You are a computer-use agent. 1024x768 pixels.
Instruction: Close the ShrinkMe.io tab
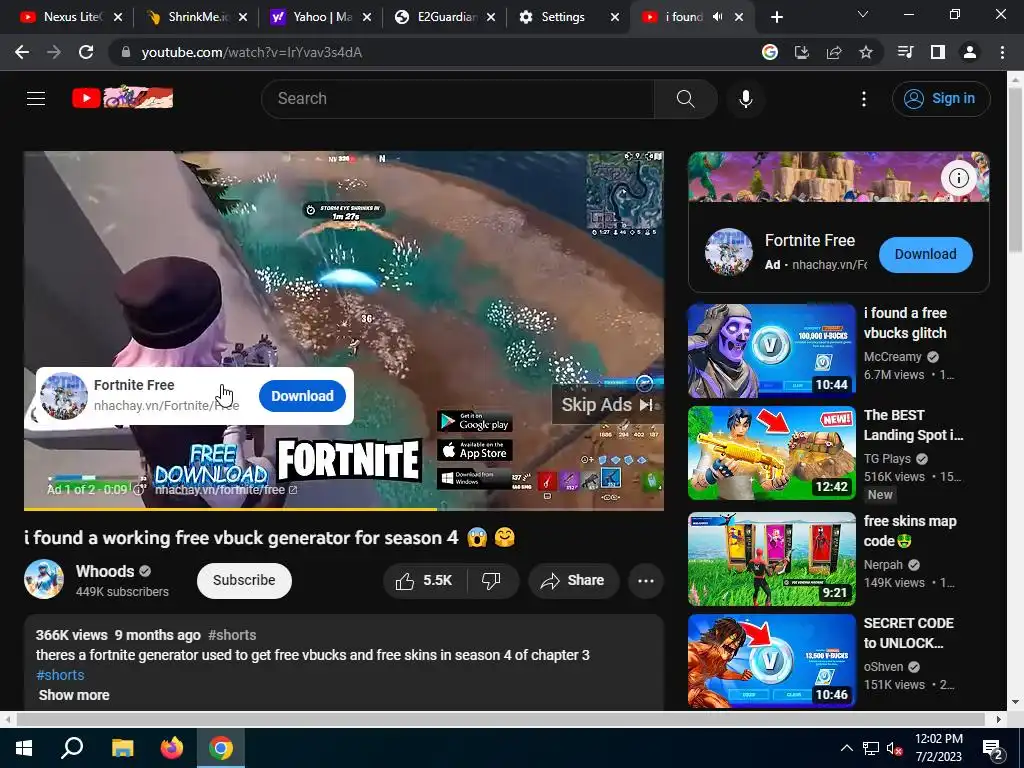(243, 17)
